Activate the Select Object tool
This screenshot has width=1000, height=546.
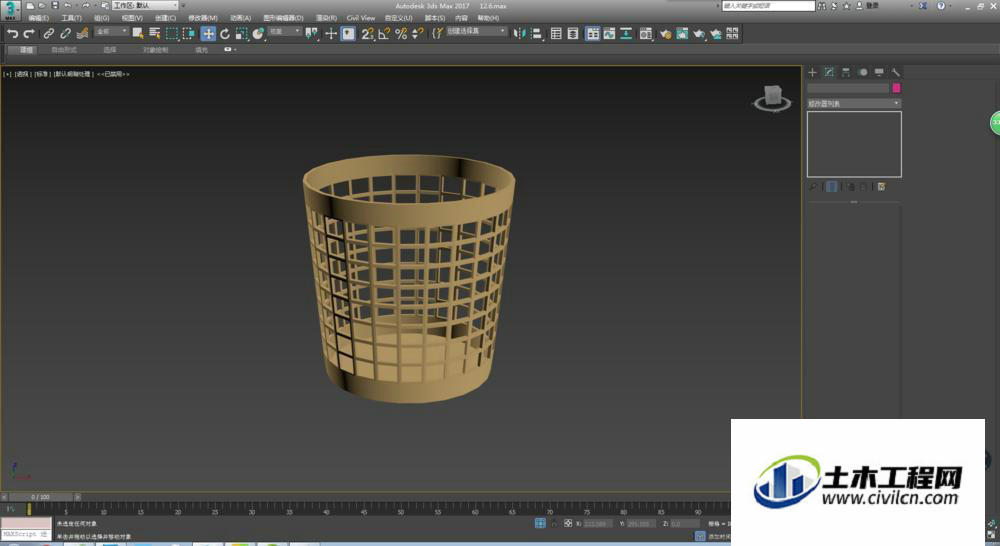tap(138, 33)
